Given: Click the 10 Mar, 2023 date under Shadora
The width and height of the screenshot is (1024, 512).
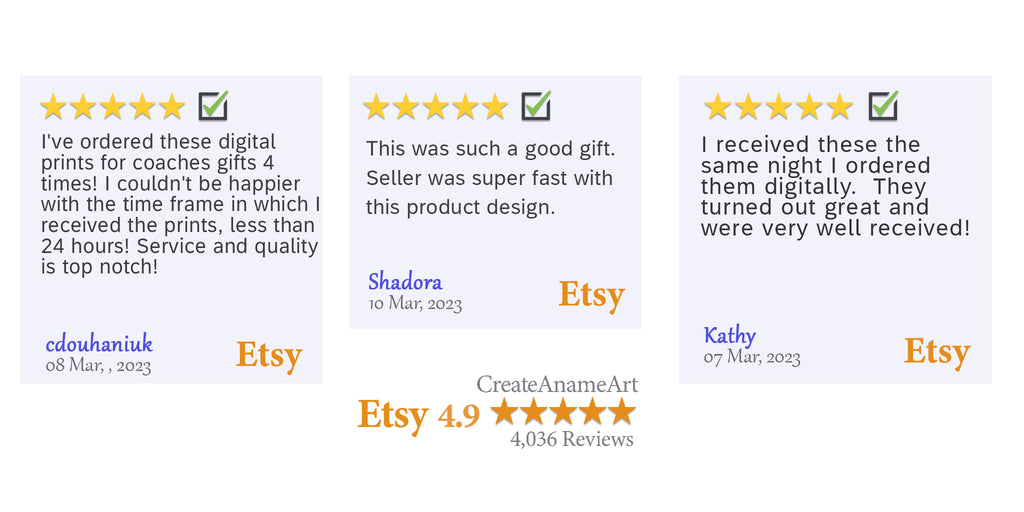Looking at the screenshot, I should (x=415, y=304).
